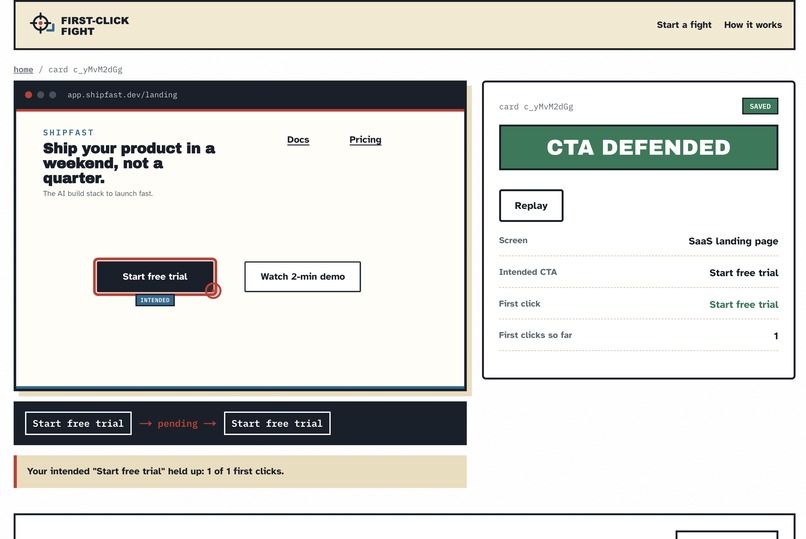Select the first Start free trial flow chip
The height and width of the screenshot is (539, 806).
point(78,423)
